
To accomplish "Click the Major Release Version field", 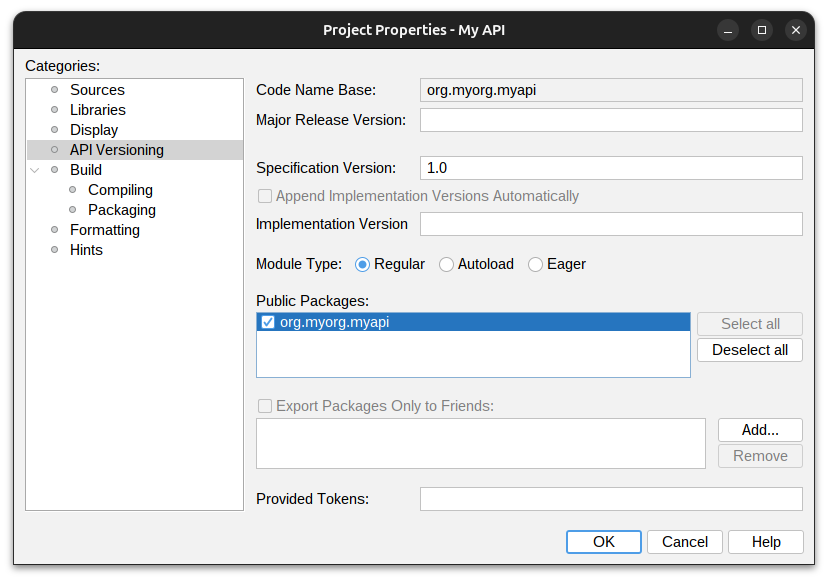I will pyautogui.click(x=610, y=120).
